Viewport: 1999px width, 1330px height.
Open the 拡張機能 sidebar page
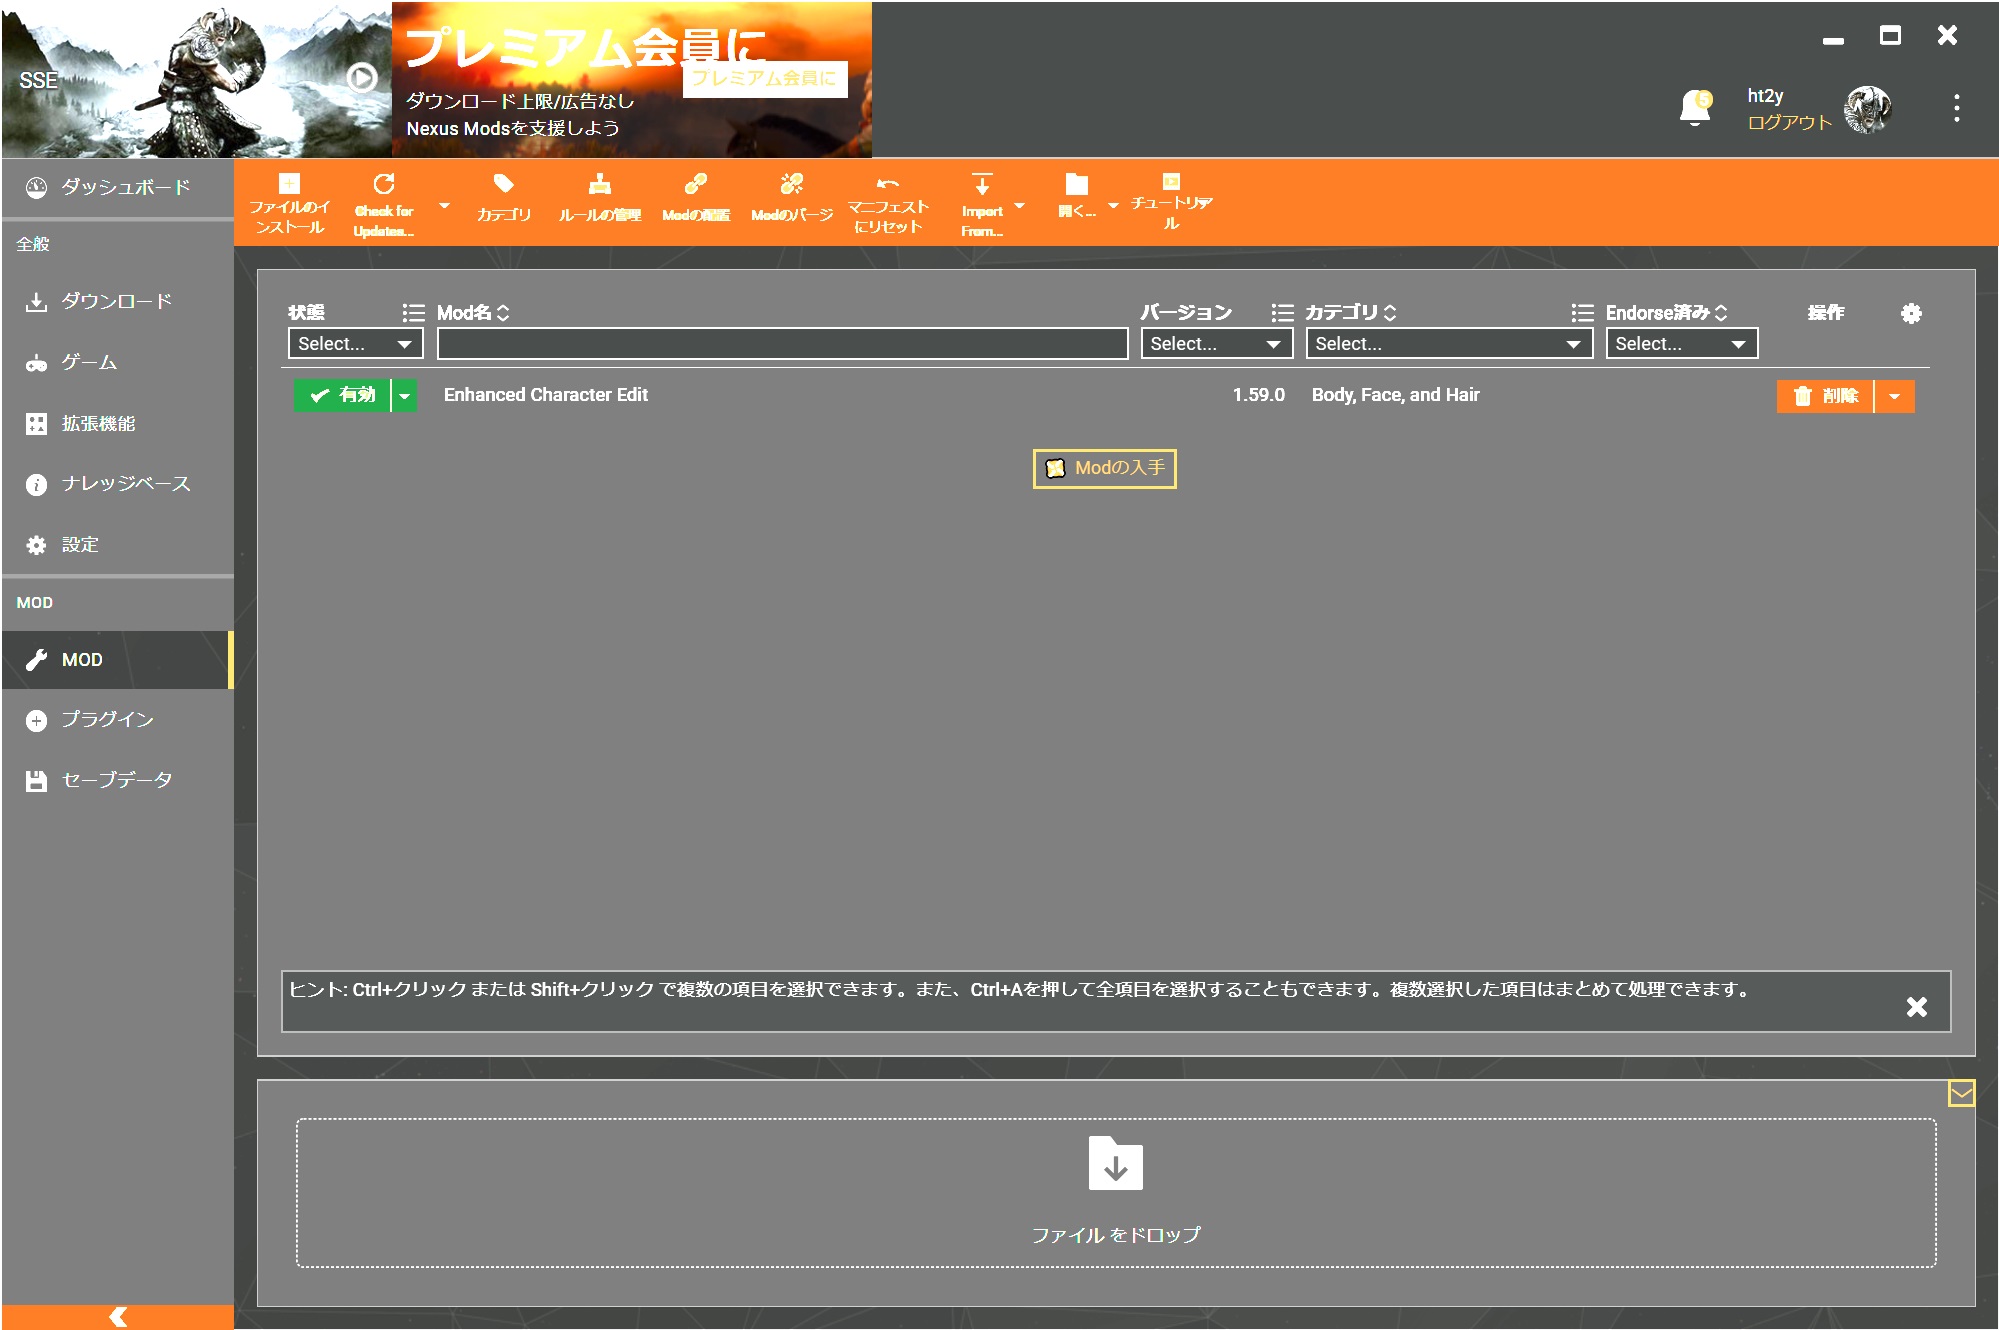tap(118, 423)
